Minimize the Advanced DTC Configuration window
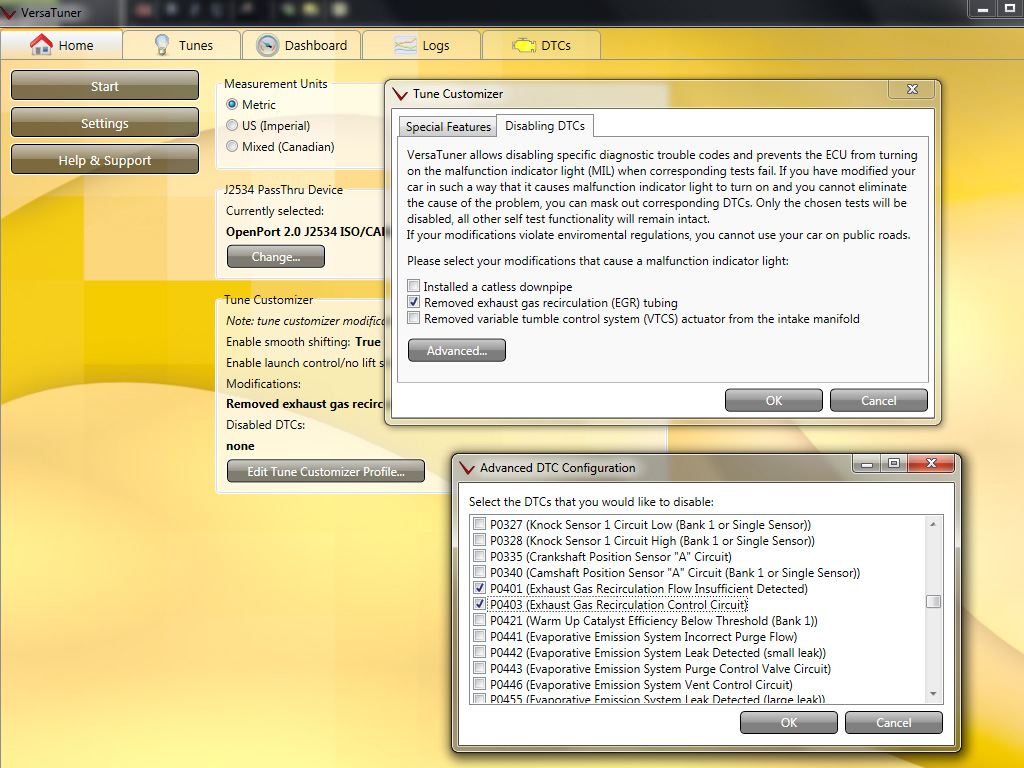Screen dimensions: 1024x768 click(867, 464)
